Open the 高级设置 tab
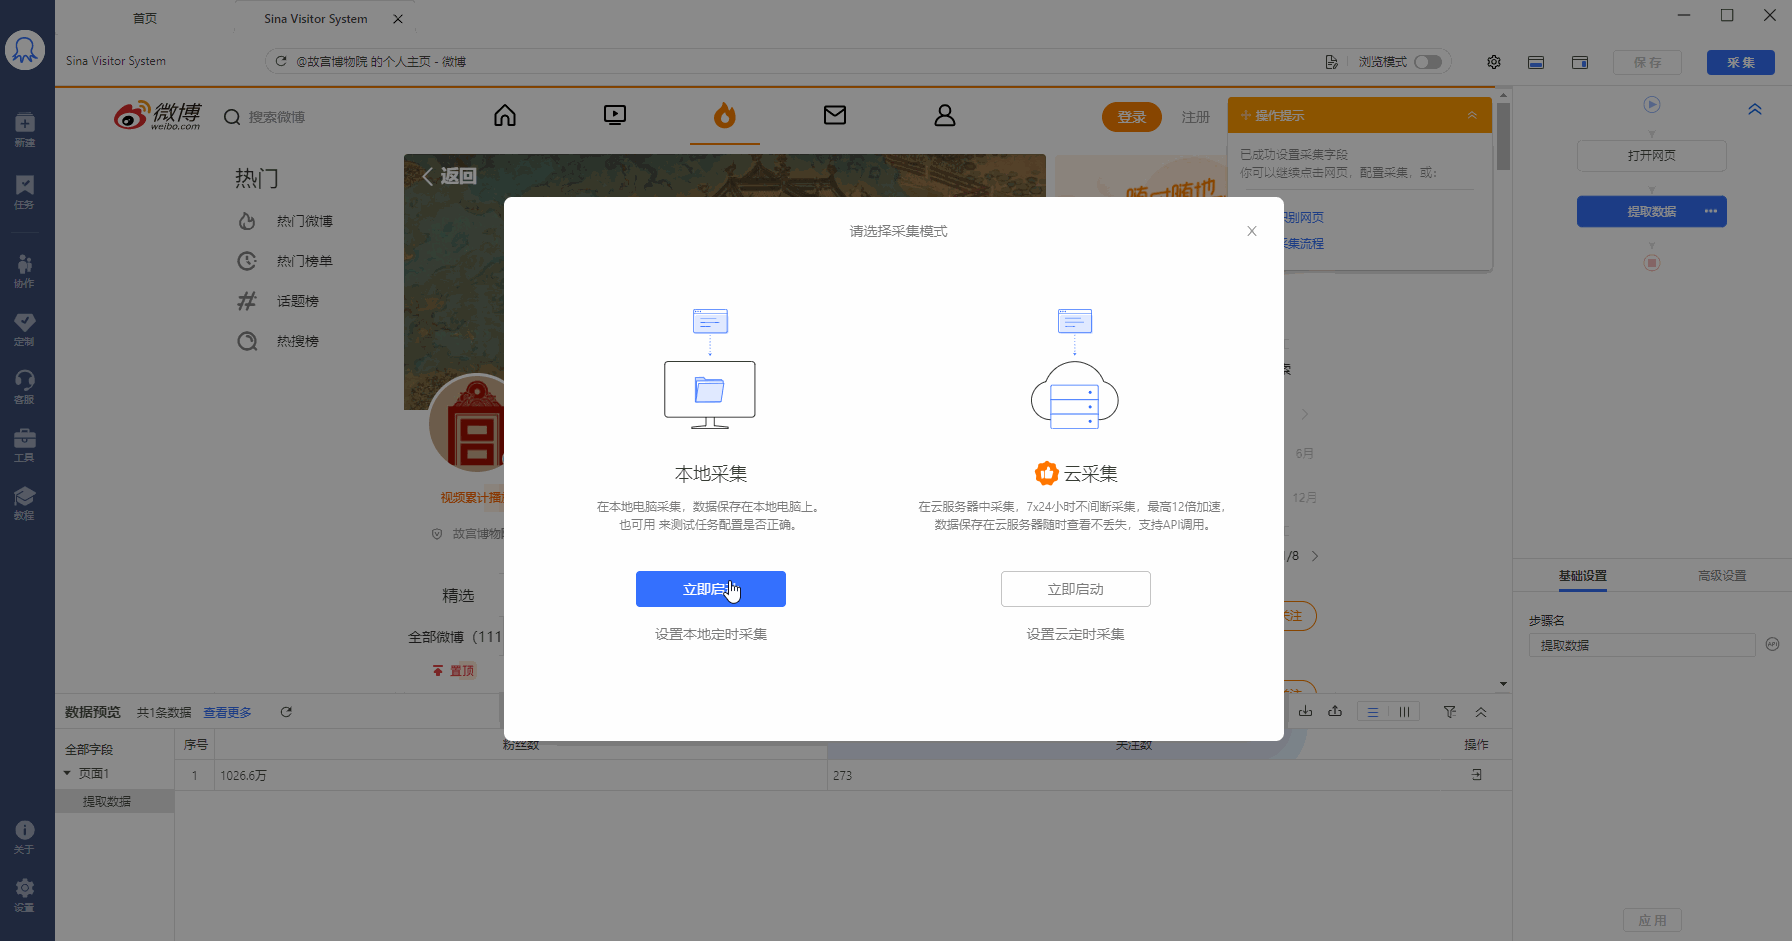This screenshot has width=1792, height=941. coord(1722,576)
